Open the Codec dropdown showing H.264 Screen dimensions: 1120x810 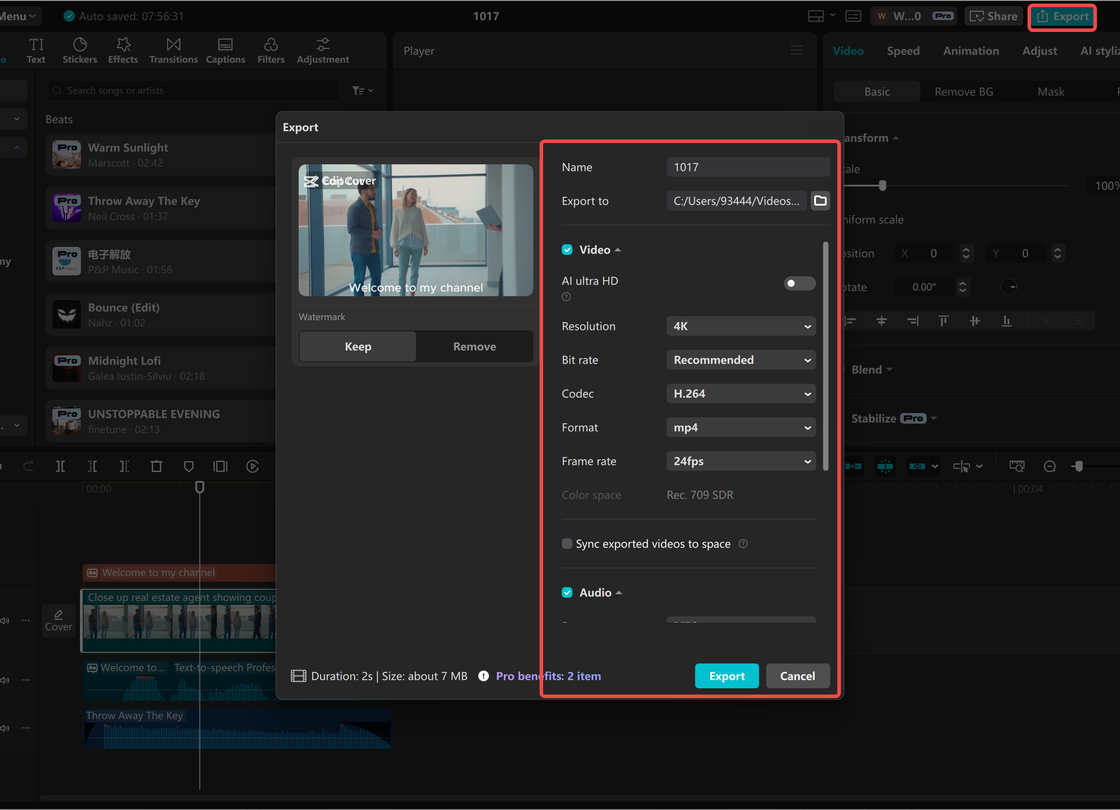tap(740, 394)
